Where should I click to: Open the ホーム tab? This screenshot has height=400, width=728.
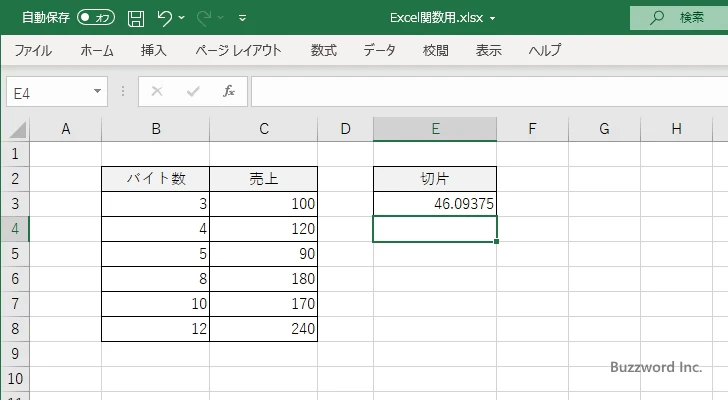(97, 50)
